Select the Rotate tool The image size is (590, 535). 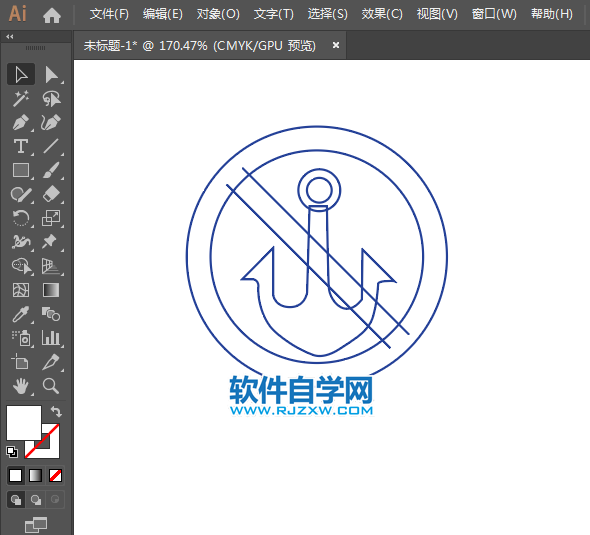21,218
